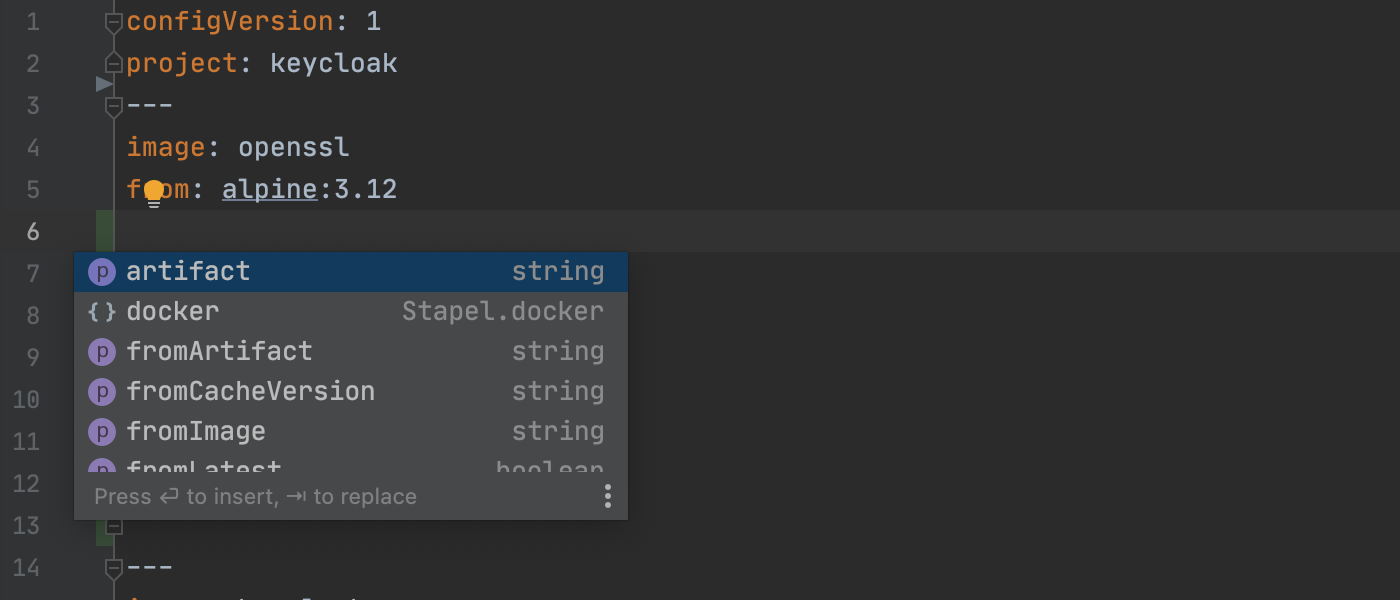
Task: Click the property icon next to fromCacheVersion
Action: pos(102,392)
